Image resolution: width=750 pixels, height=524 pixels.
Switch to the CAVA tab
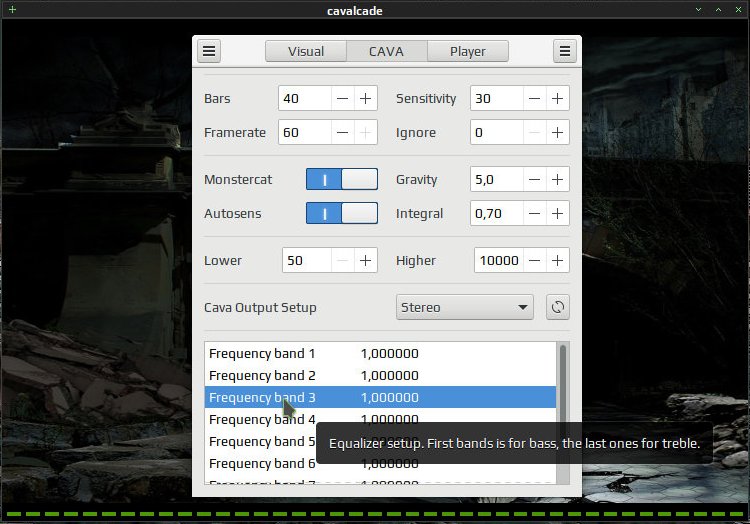pos(386,51)
